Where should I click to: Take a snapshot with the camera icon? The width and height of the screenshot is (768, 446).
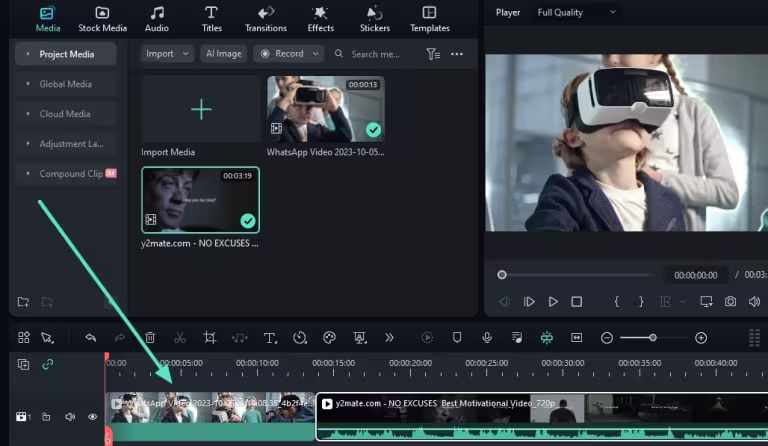pos(730,302)
